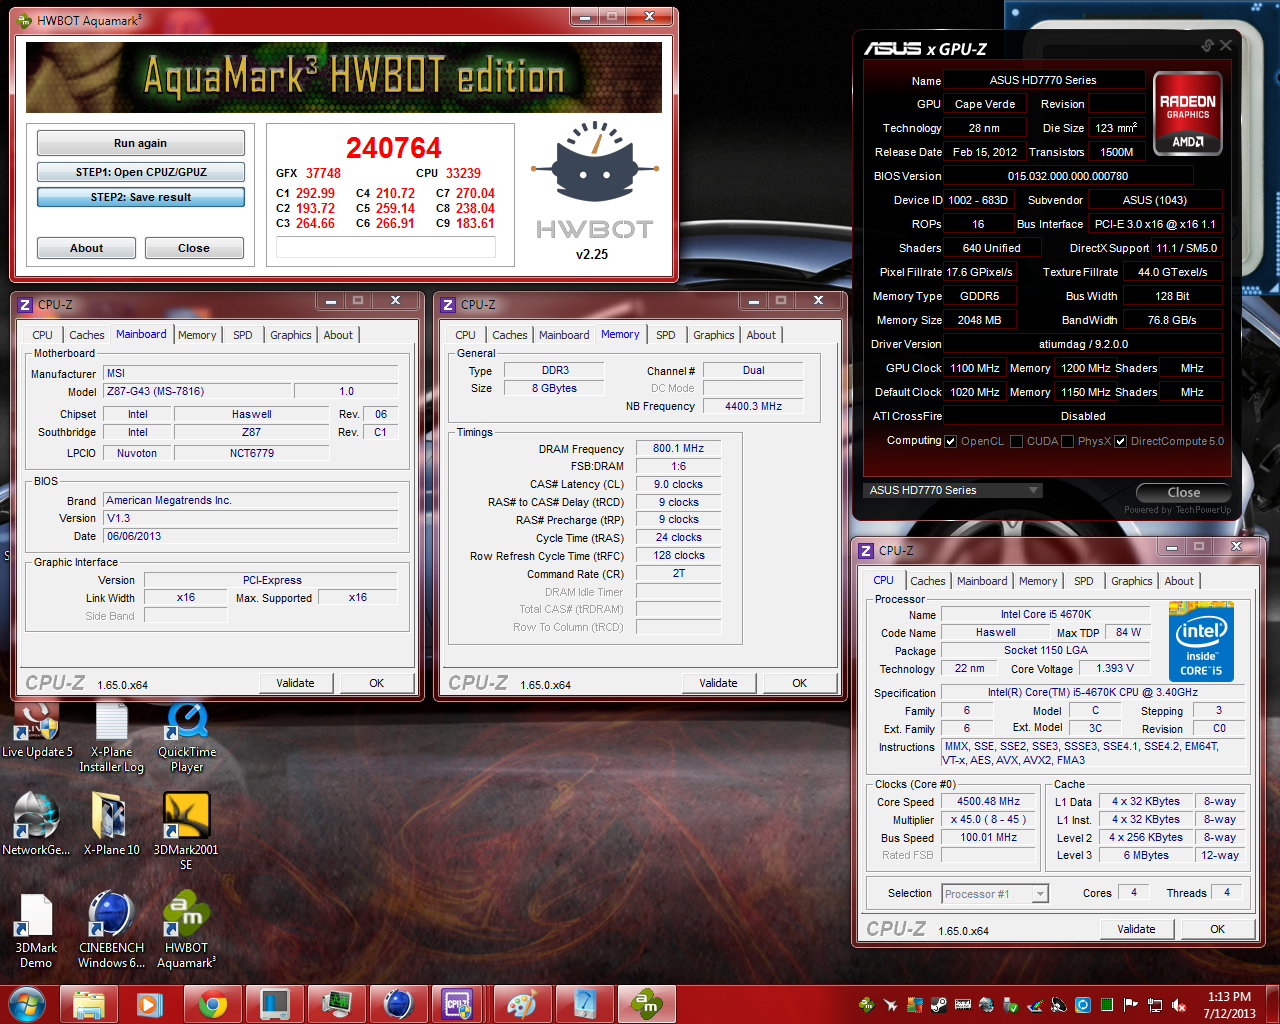Viewport: 1280px width, 1024px height.
Task: Open the Processor #1 selection dropdown
Action: [994, 894]
